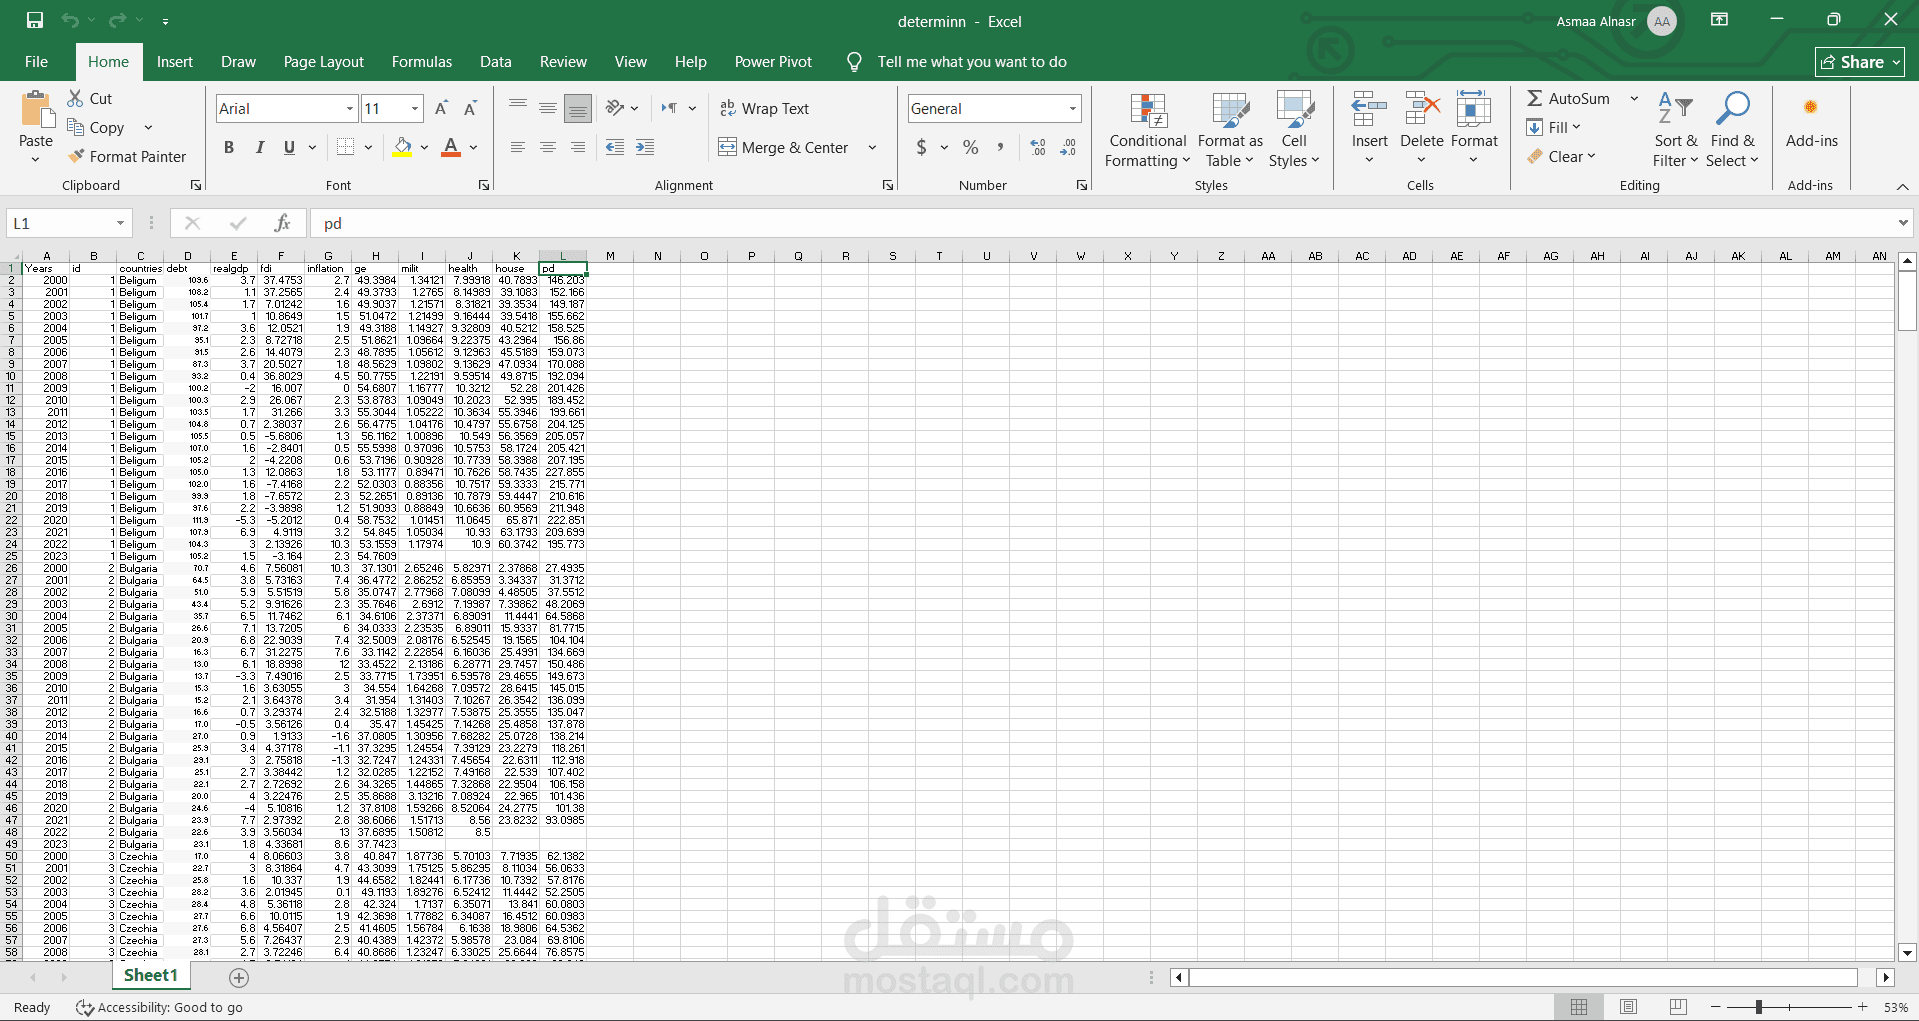Switch to the Insert tab

coord(175,62)
